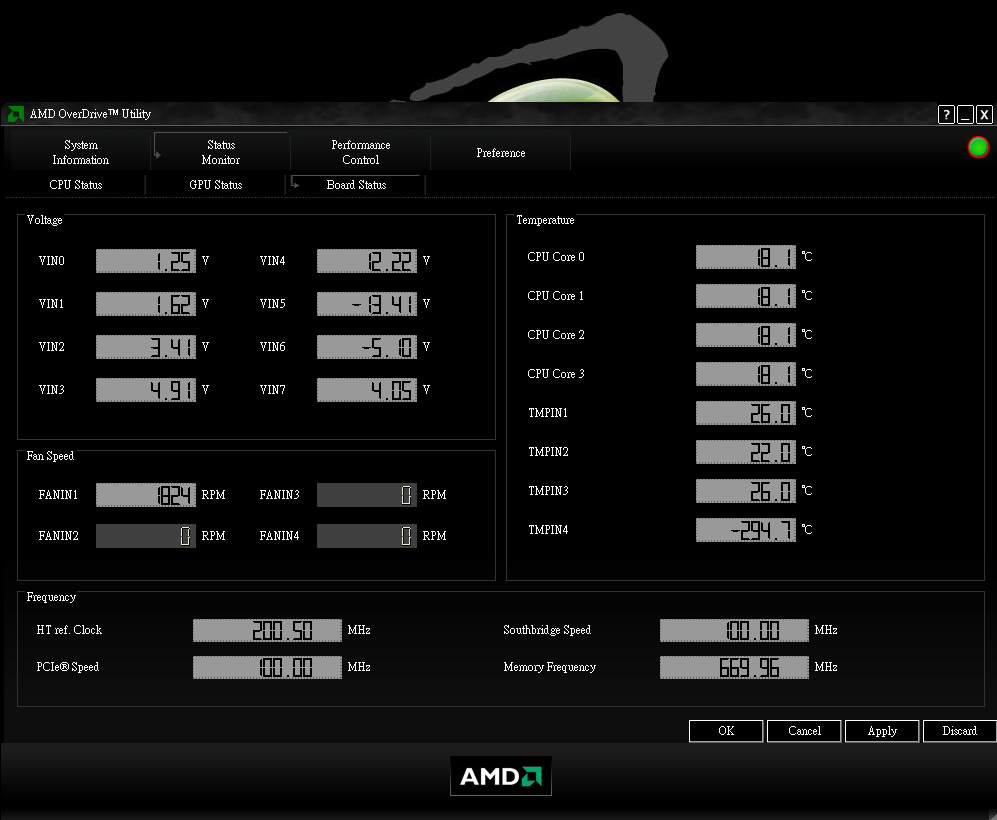Click the CPU Core 1 temperature readout
Viewport: 997px width, 820px height.
(746, 296)
